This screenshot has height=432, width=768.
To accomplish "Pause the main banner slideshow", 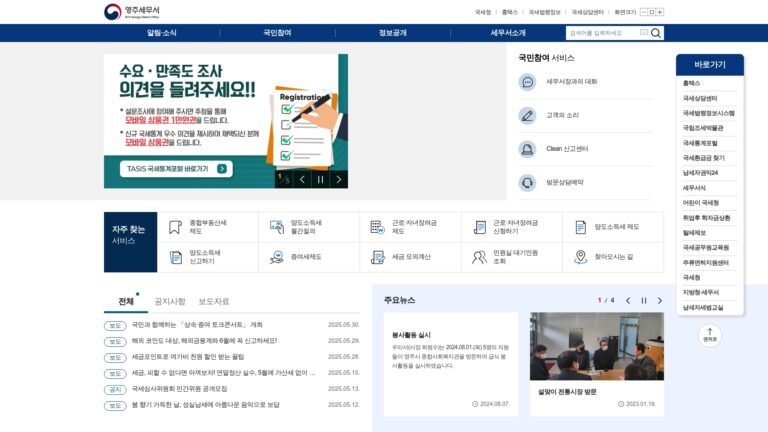I will pos(320,180).
